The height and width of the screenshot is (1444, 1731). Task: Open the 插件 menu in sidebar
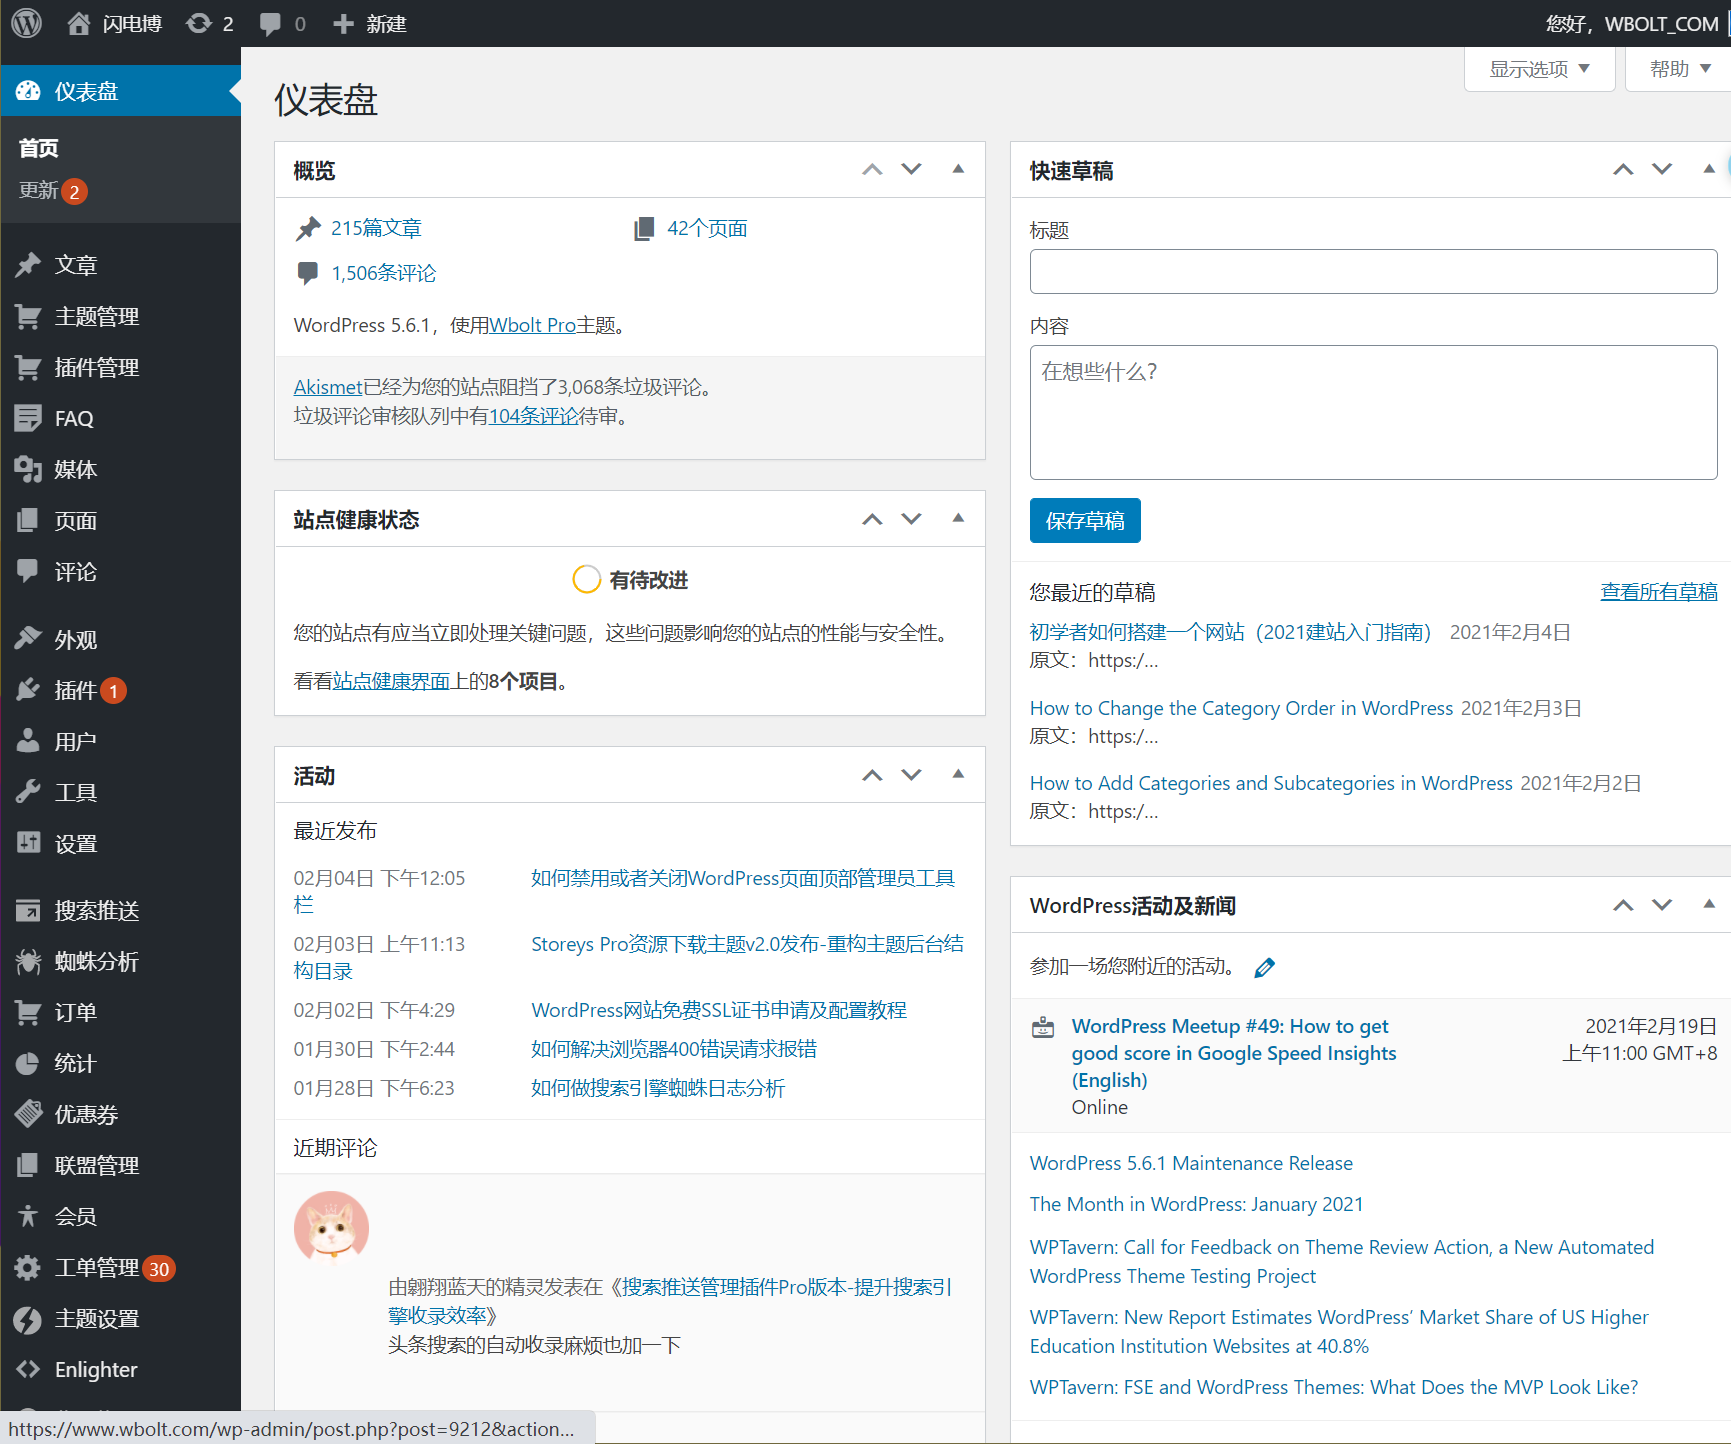click(x=76, y=690)
